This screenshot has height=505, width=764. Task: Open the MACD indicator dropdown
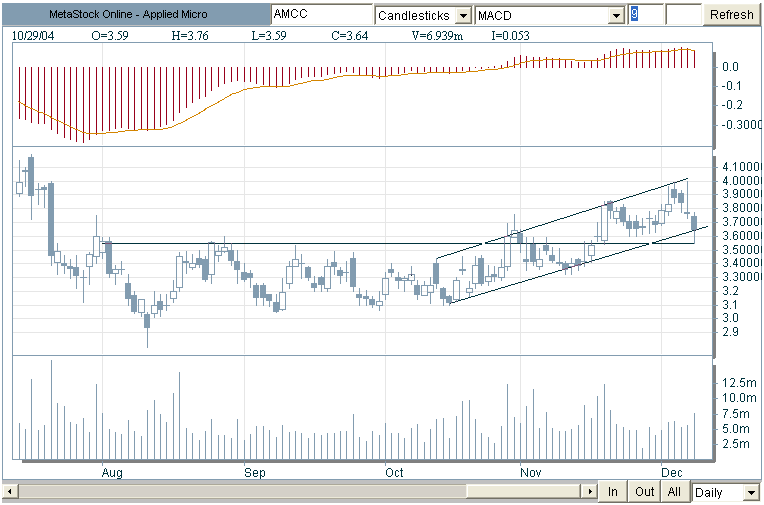(x=617, y=16)
